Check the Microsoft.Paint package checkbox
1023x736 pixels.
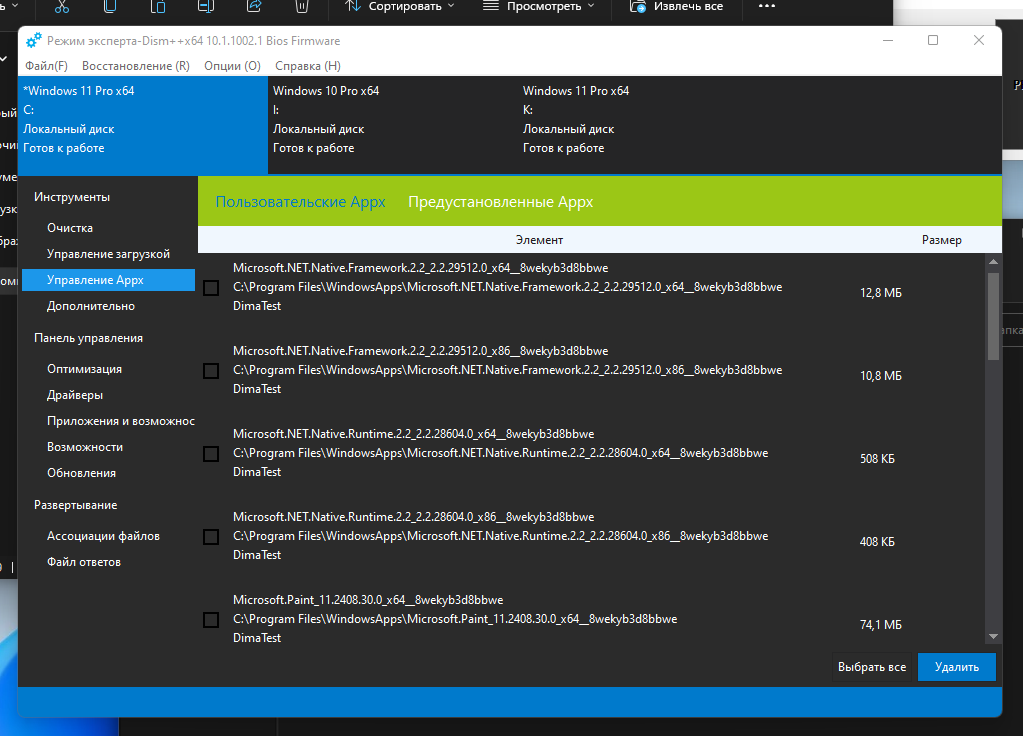point(211,619)
